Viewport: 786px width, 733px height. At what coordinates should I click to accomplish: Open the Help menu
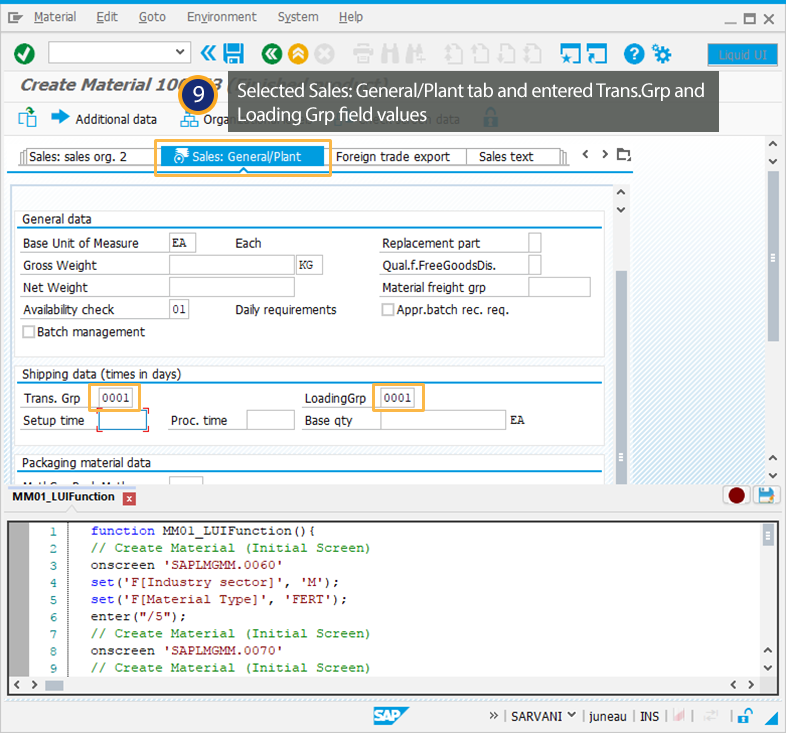(350, 17)
